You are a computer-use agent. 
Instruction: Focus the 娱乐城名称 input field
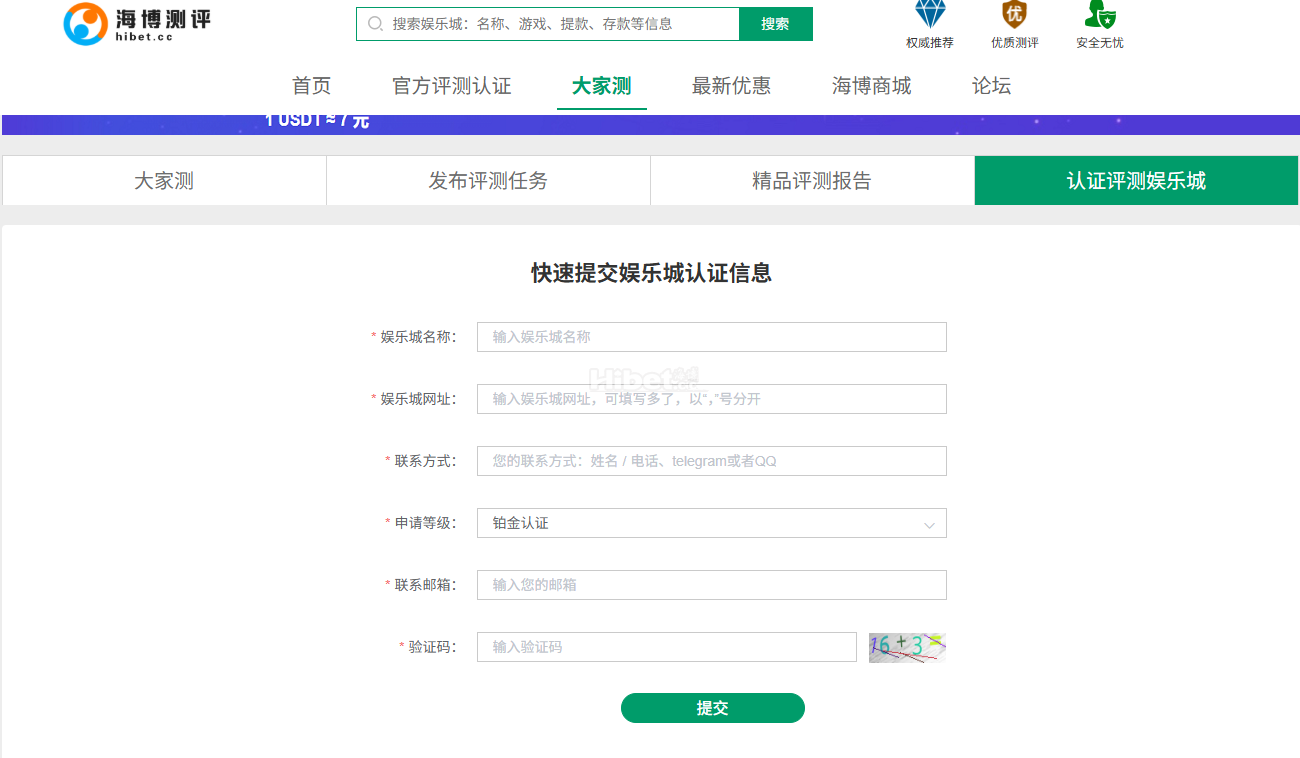point(711,337)
